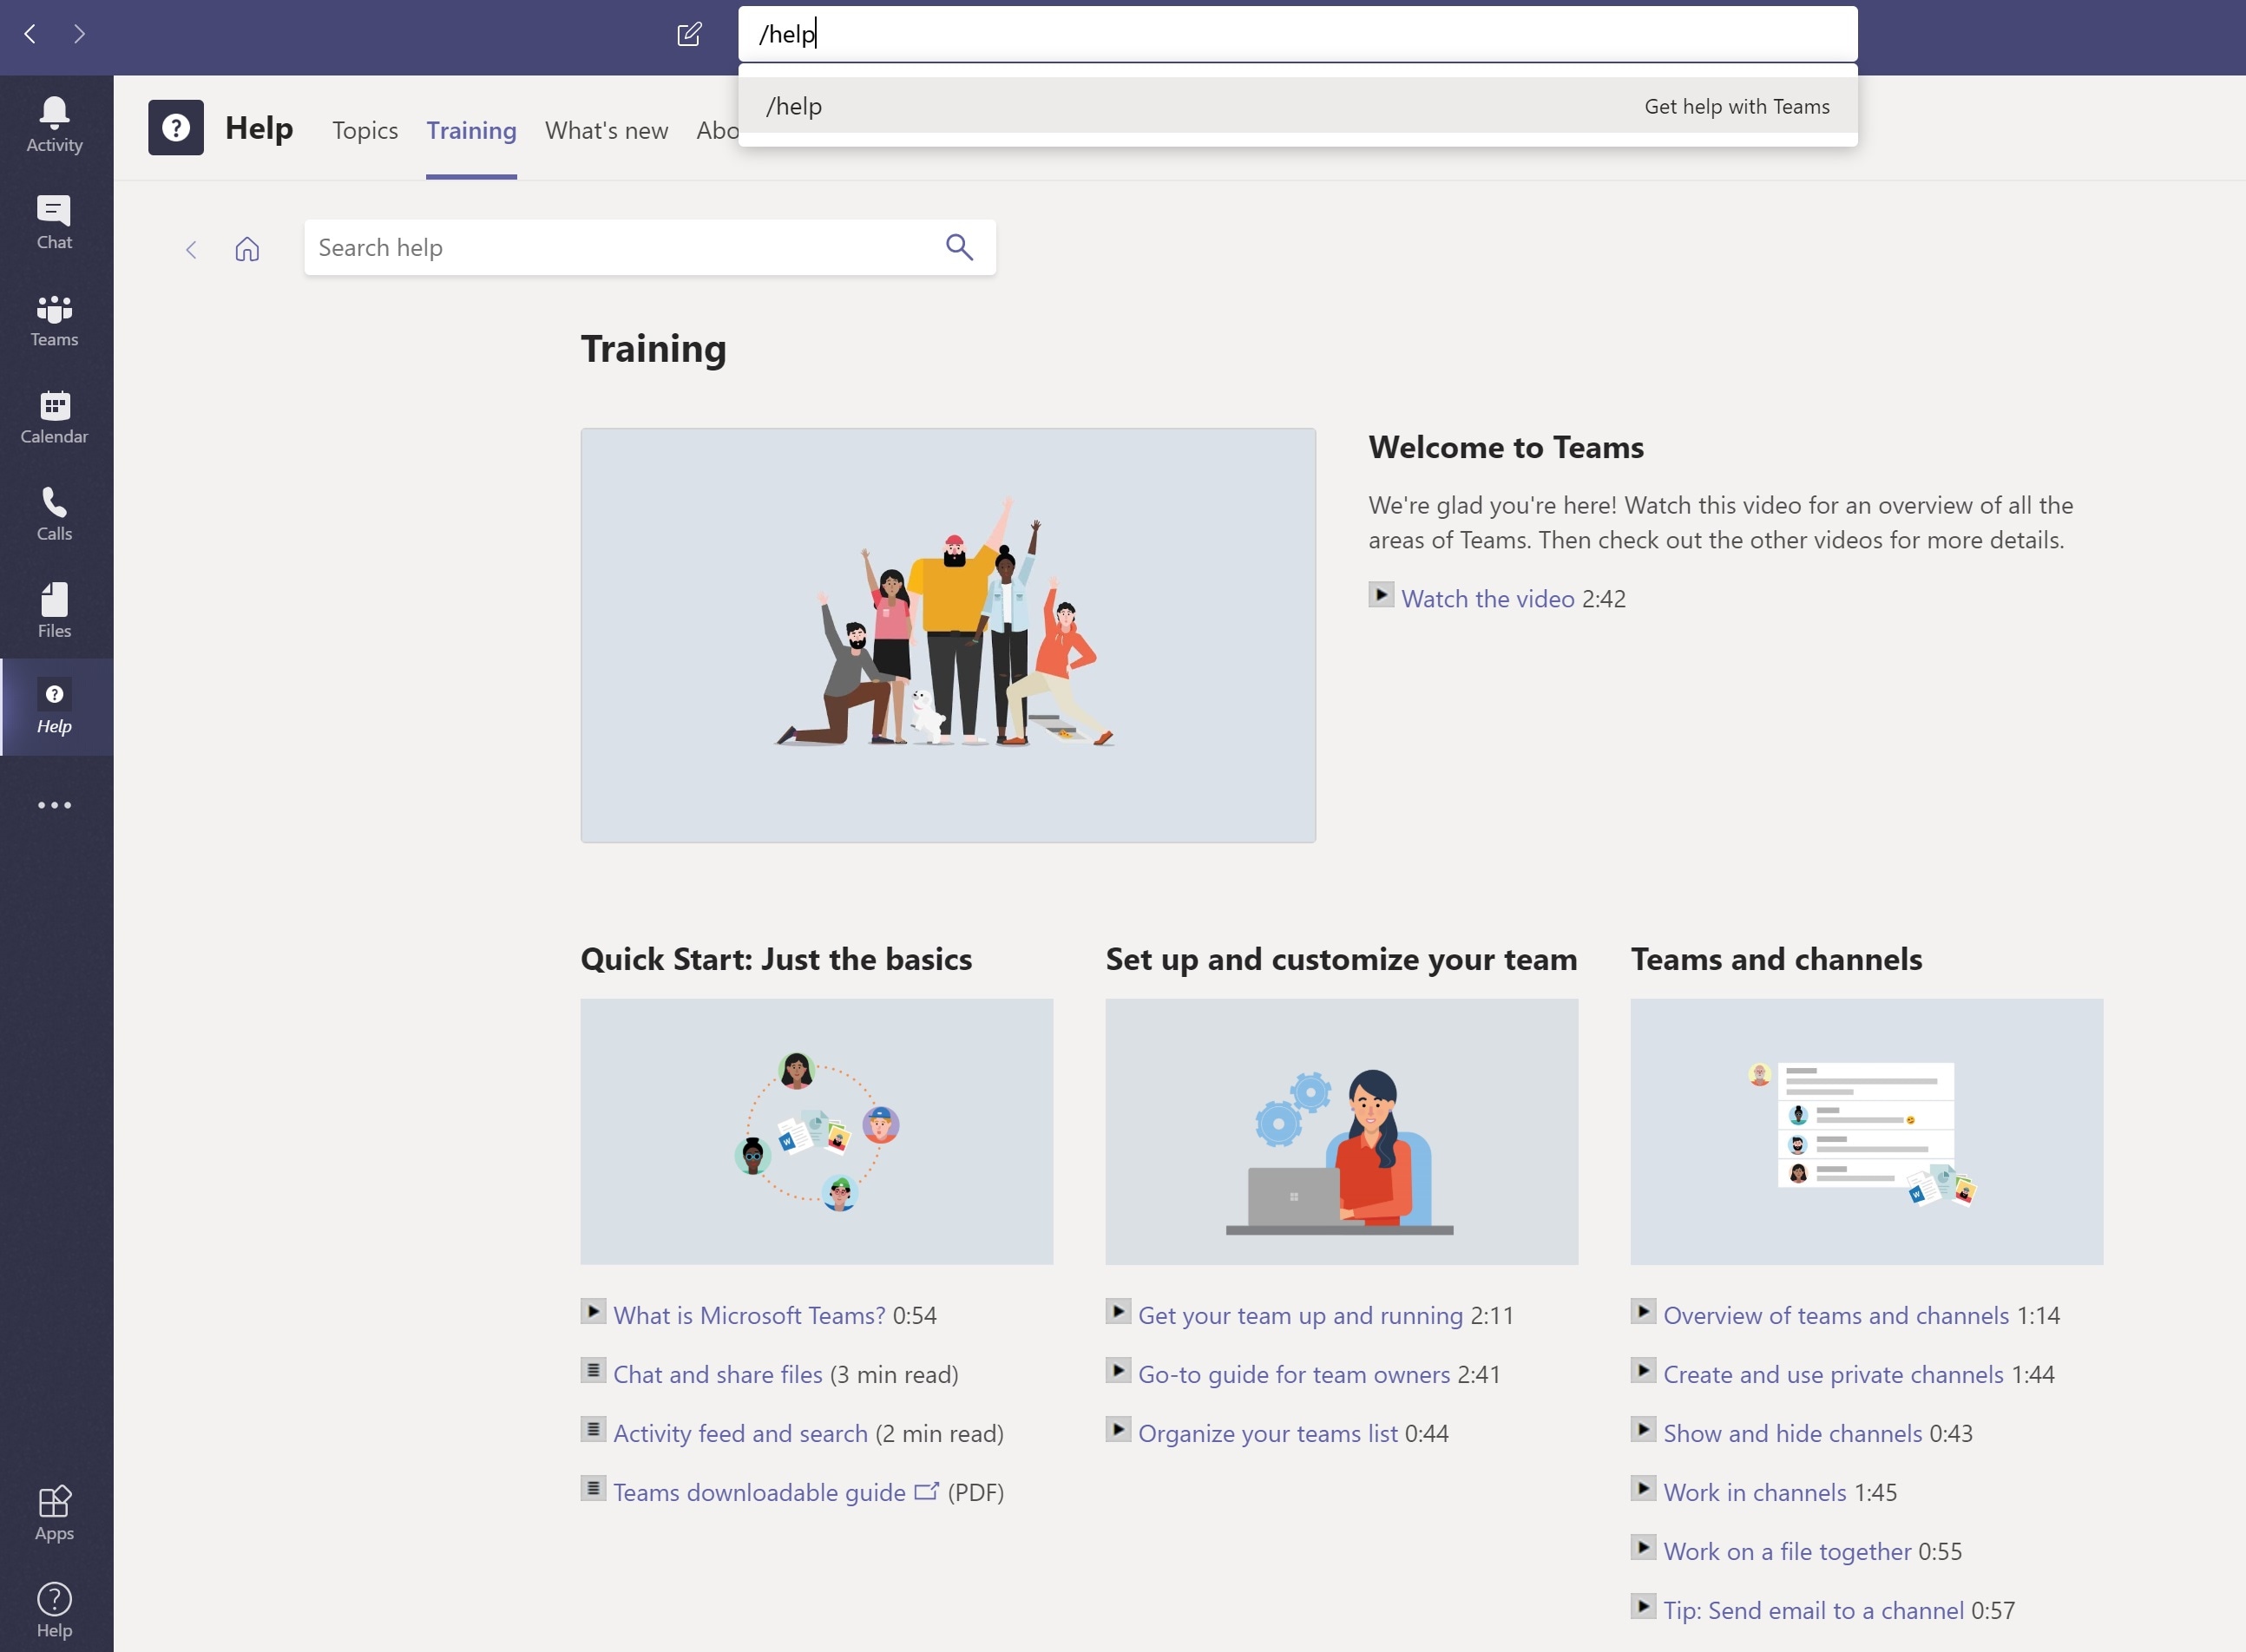Open the Apps store icon
Image resolution: width=2246 pixels, height=1652 pixels.
(55, 1513)
